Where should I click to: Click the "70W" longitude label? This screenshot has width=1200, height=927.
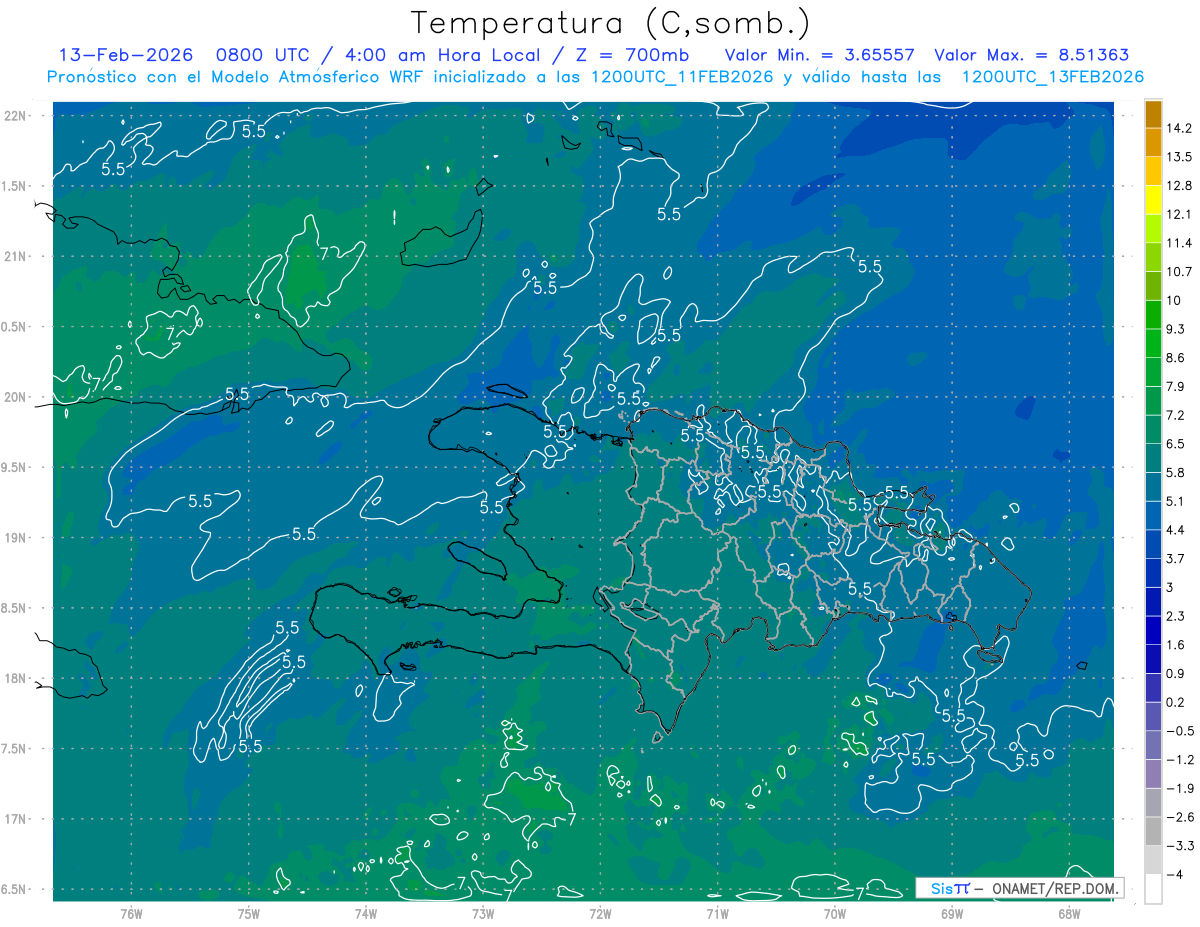pos(835,913)
